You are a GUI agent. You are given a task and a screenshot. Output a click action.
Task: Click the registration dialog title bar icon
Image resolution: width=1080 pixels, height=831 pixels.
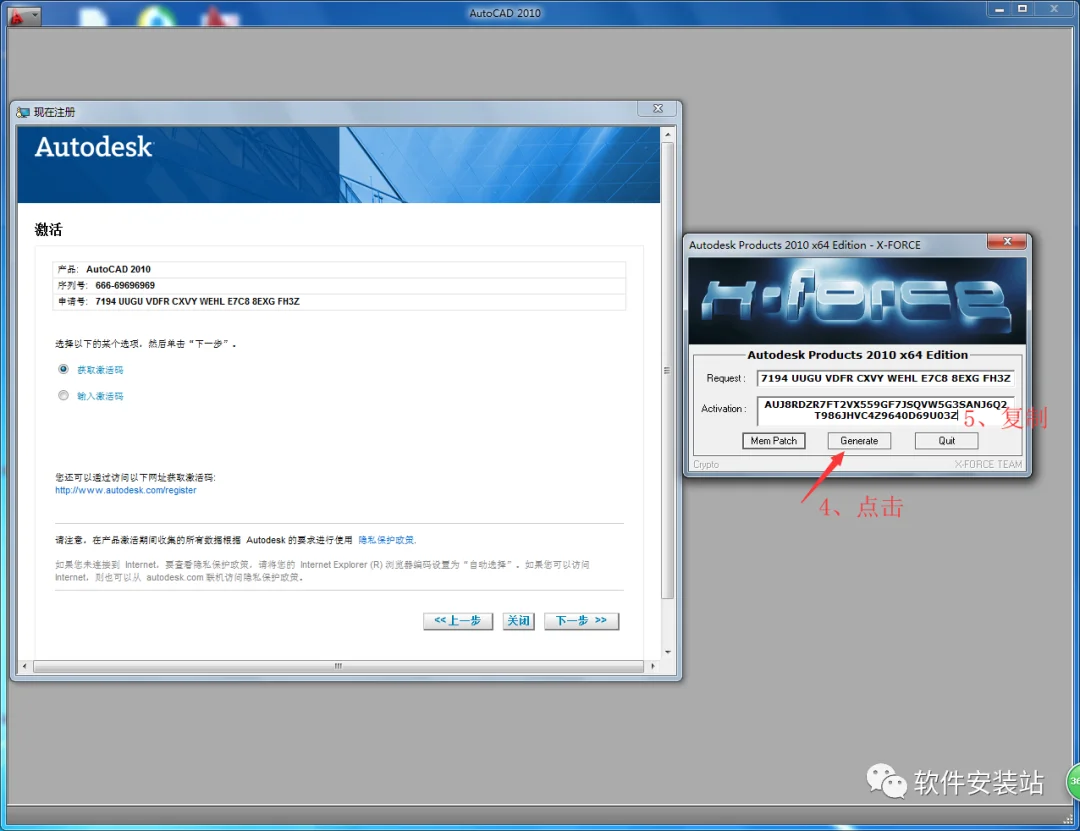23,112
